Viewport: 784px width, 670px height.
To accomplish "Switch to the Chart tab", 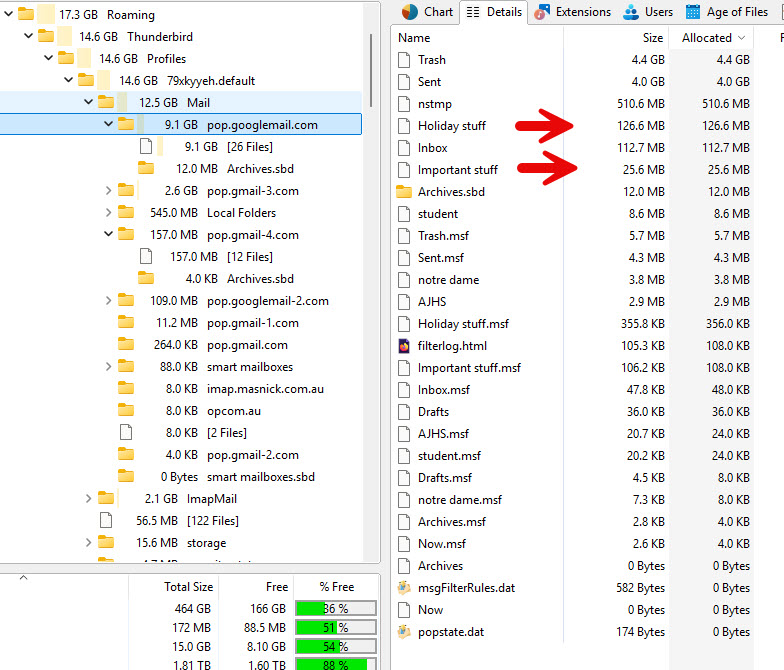I will pos(428,12).
